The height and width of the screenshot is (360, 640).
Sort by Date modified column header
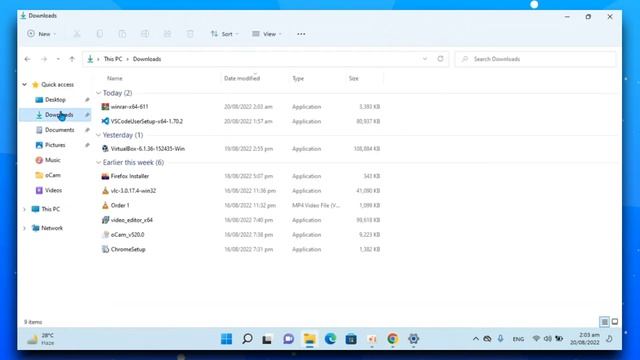242,78
